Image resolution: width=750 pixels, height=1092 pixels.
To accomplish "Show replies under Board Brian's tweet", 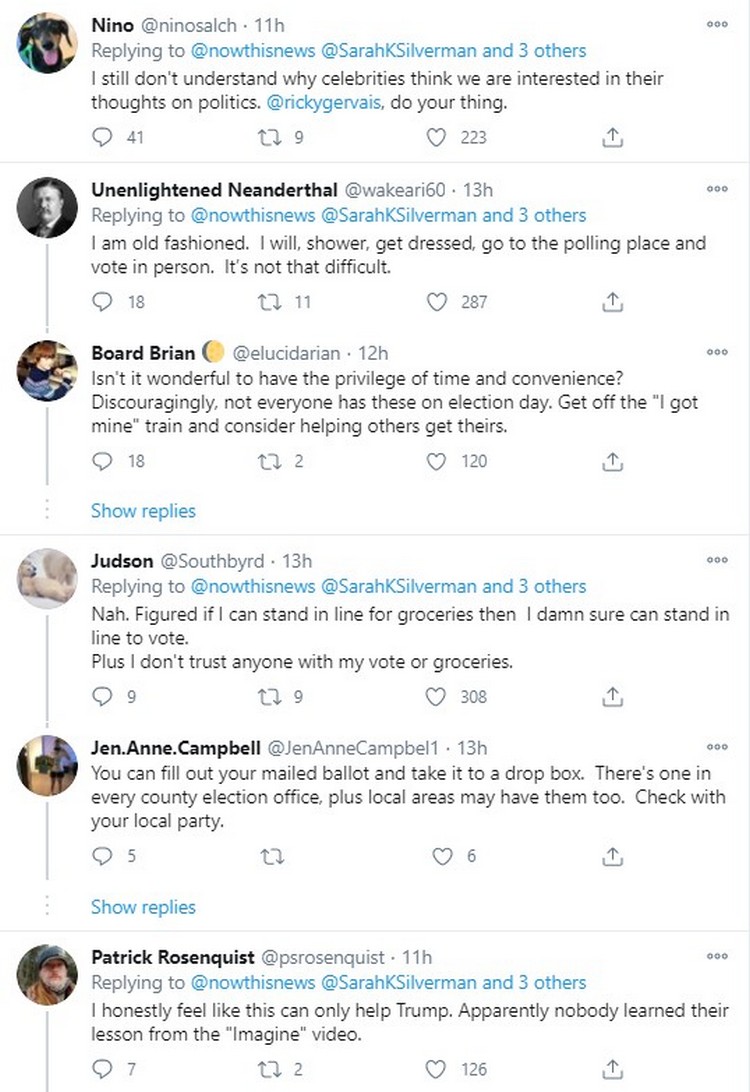I will tap(143, 510).
